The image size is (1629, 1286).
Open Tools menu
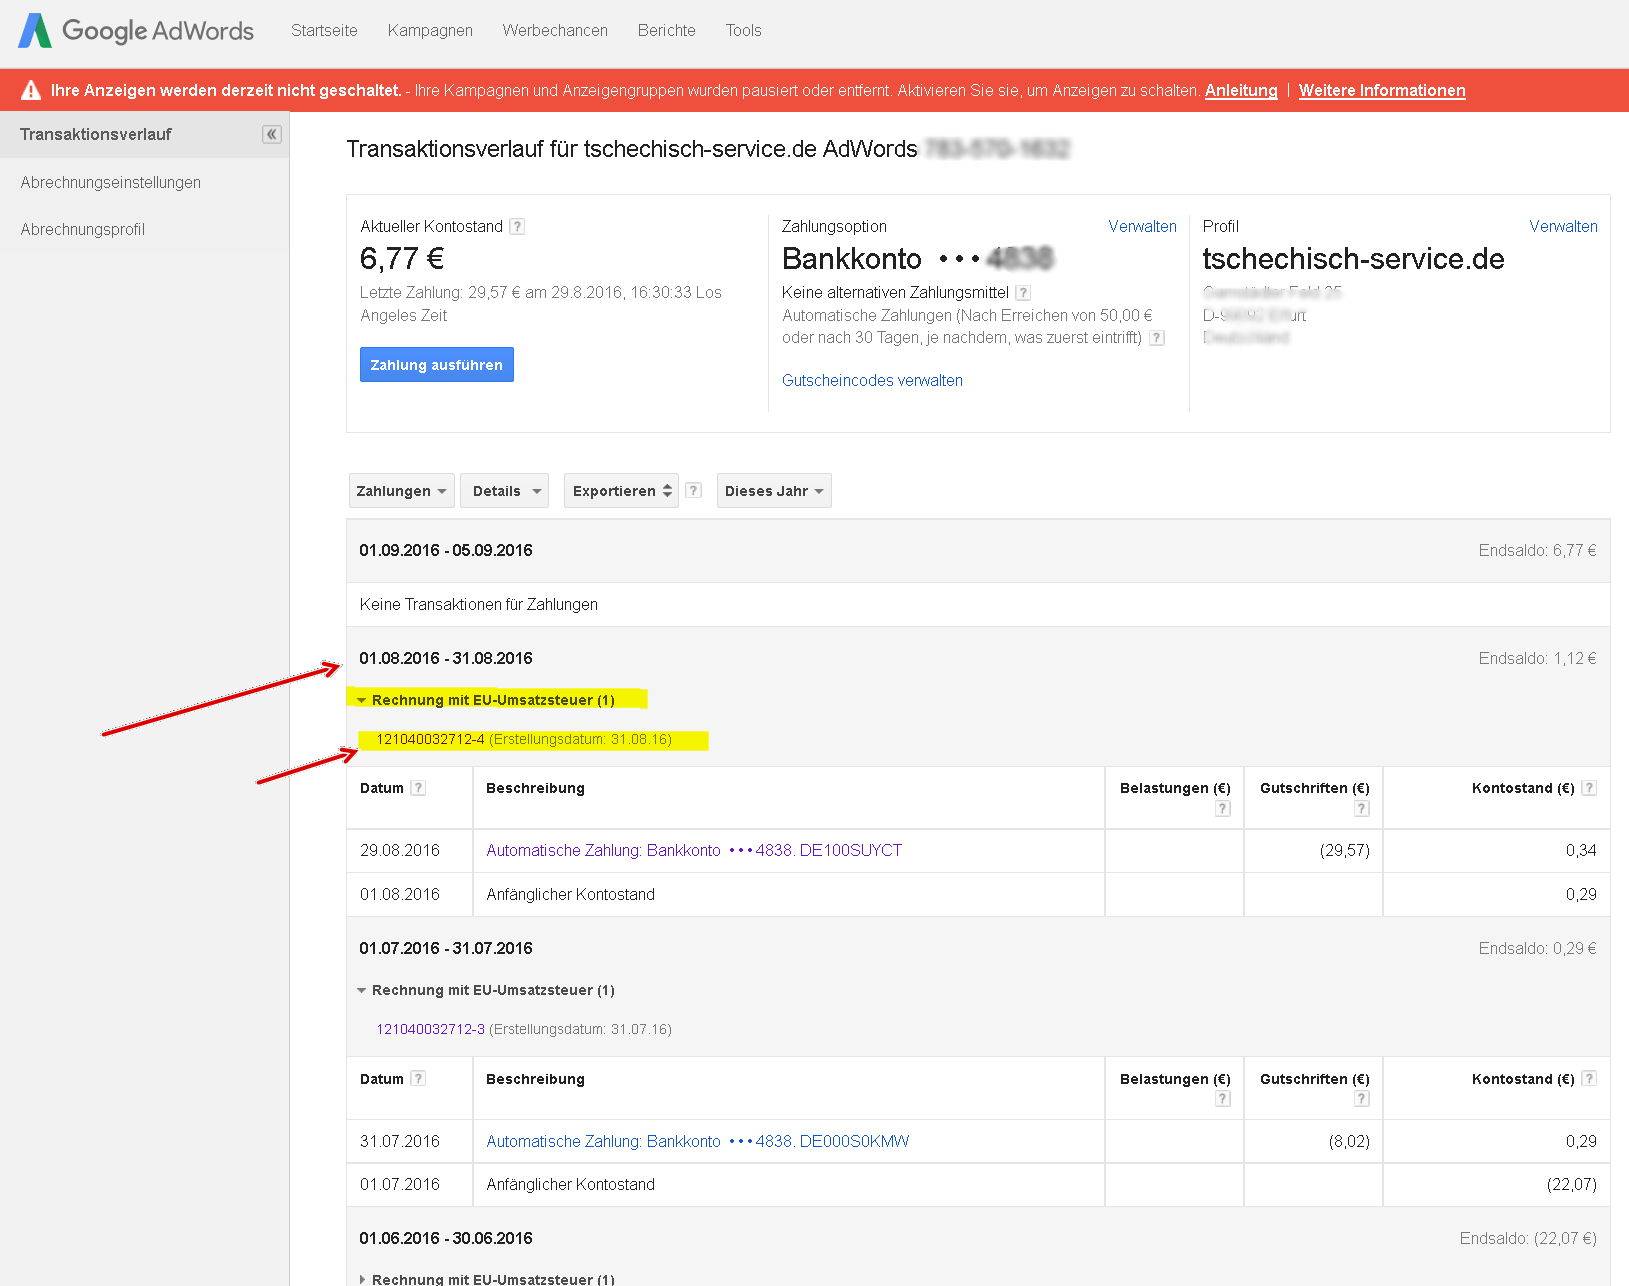pos(743,30)
